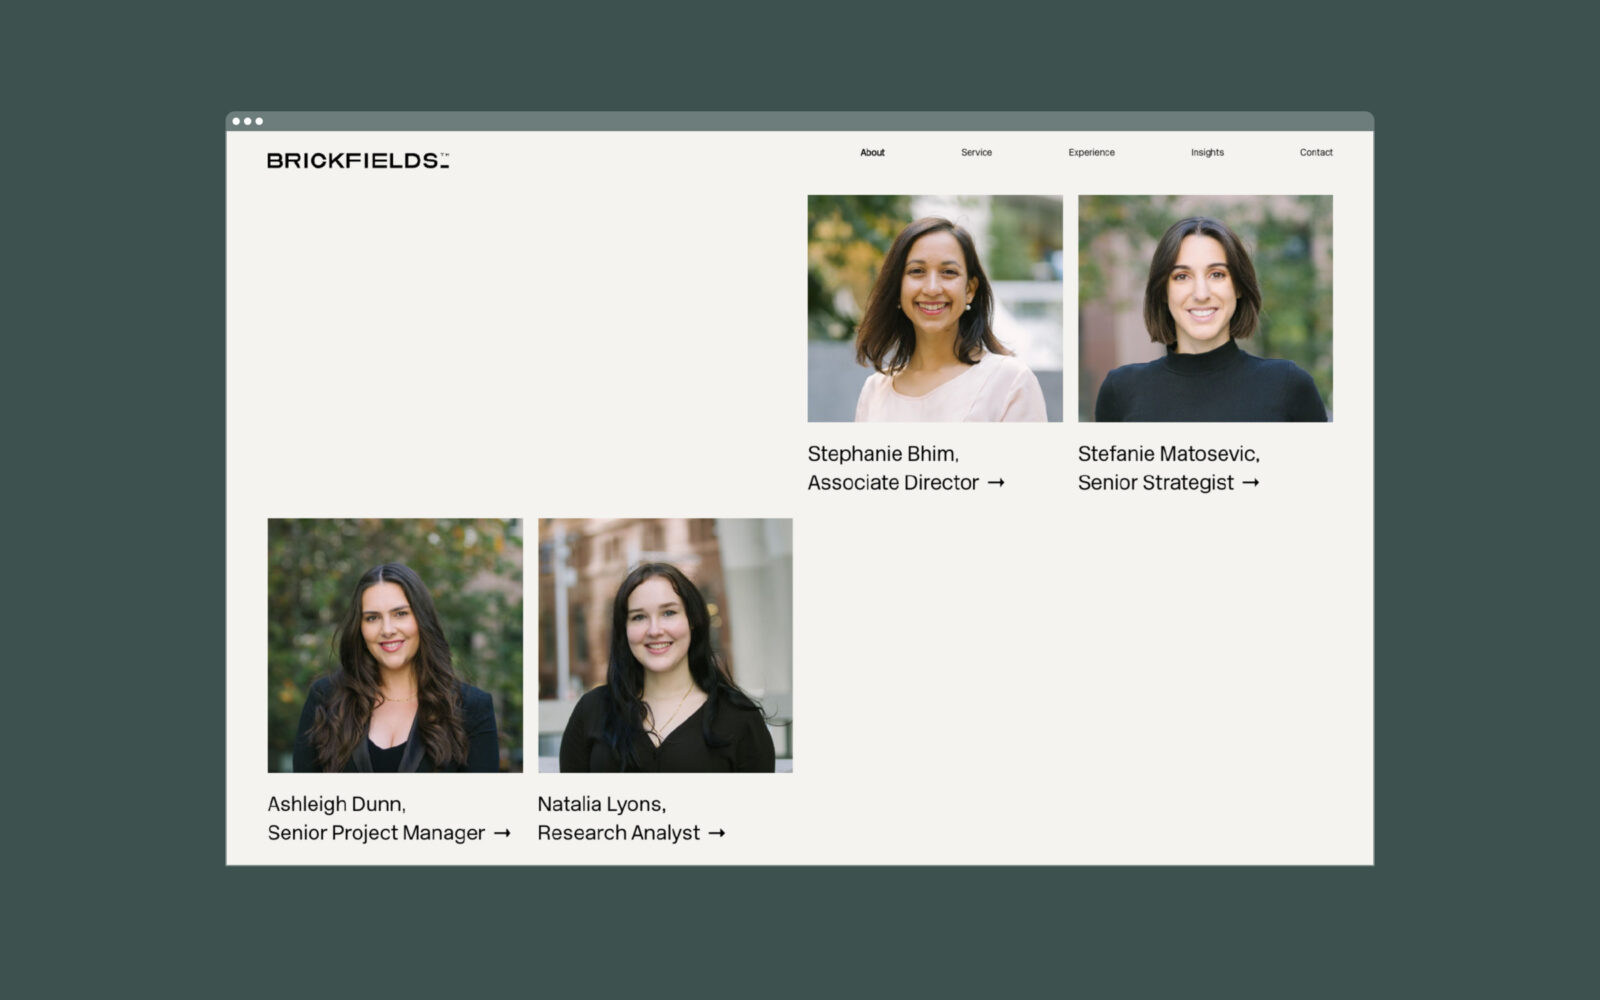Click arrow next to Senior Strategist
This screenshot has height=1000, width=1600.
1250,483
